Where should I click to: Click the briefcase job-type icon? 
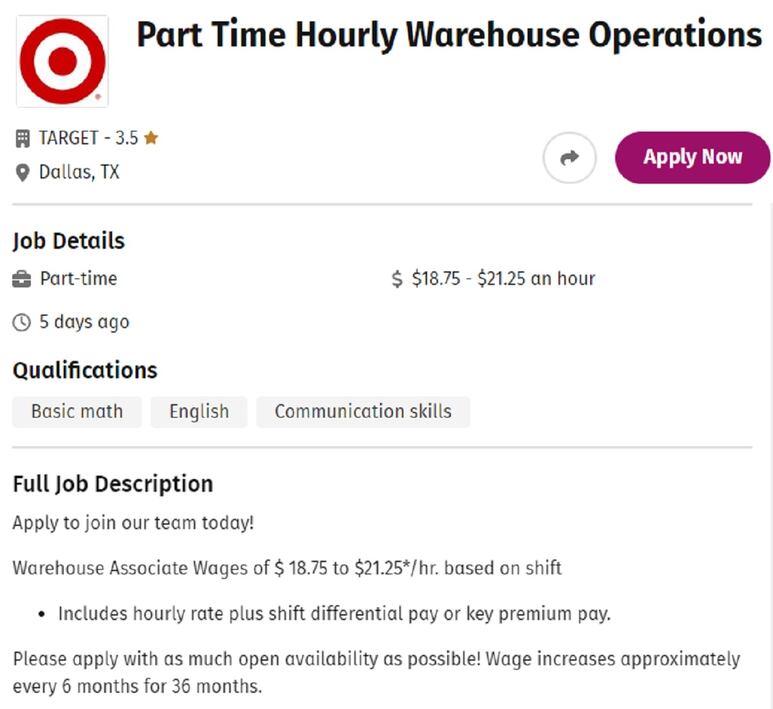coord(21,280)
